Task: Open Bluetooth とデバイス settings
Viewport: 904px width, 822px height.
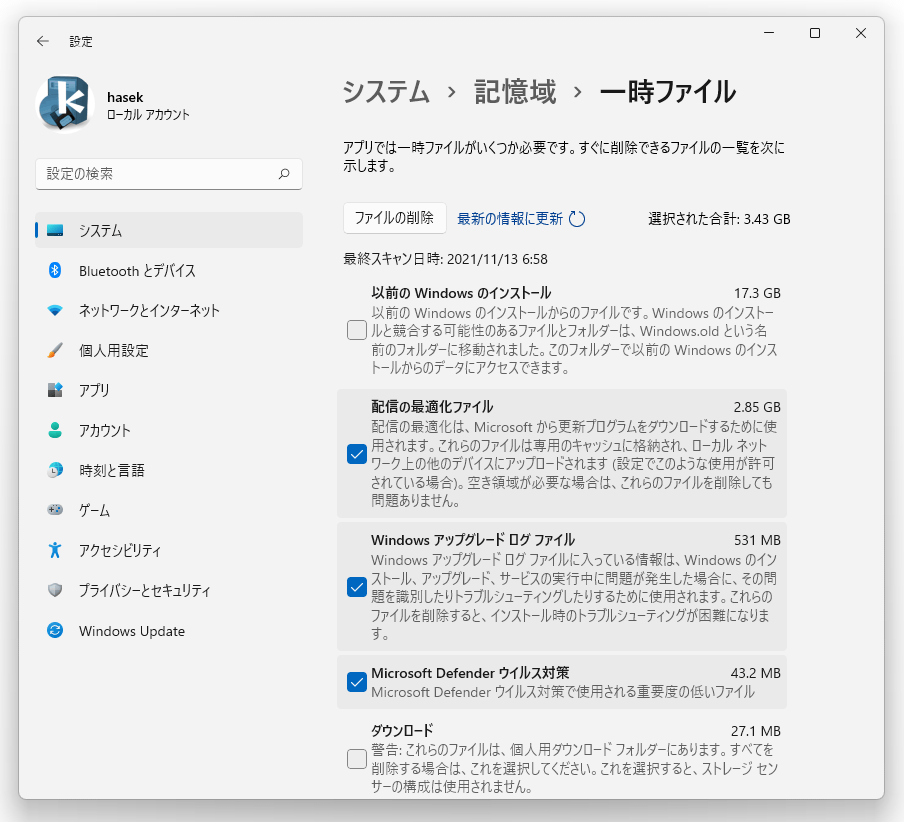Action: coord(169,270)
